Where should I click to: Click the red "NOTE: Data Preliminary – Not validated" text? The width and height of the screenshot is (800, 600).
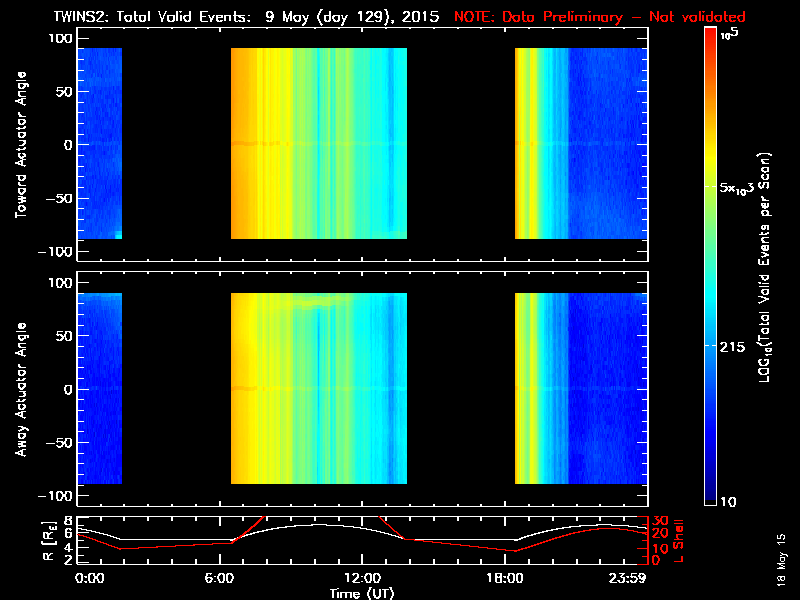point(599,17)
